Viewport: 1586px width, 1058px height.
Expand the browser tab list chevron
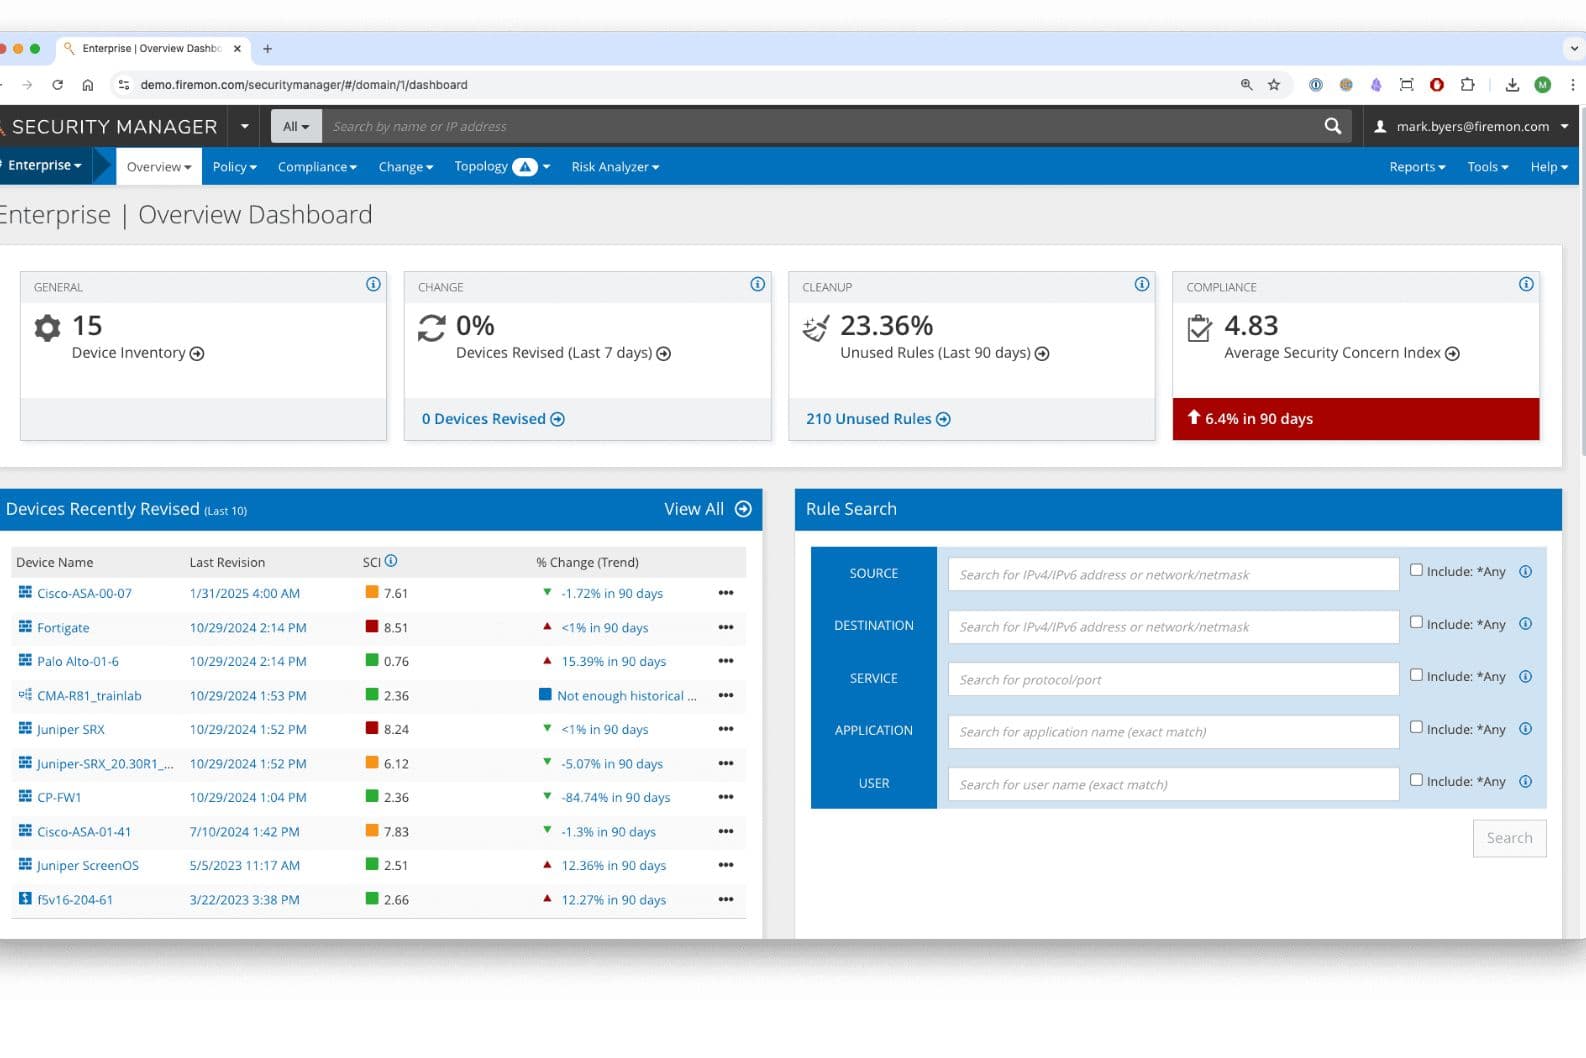1574,48
